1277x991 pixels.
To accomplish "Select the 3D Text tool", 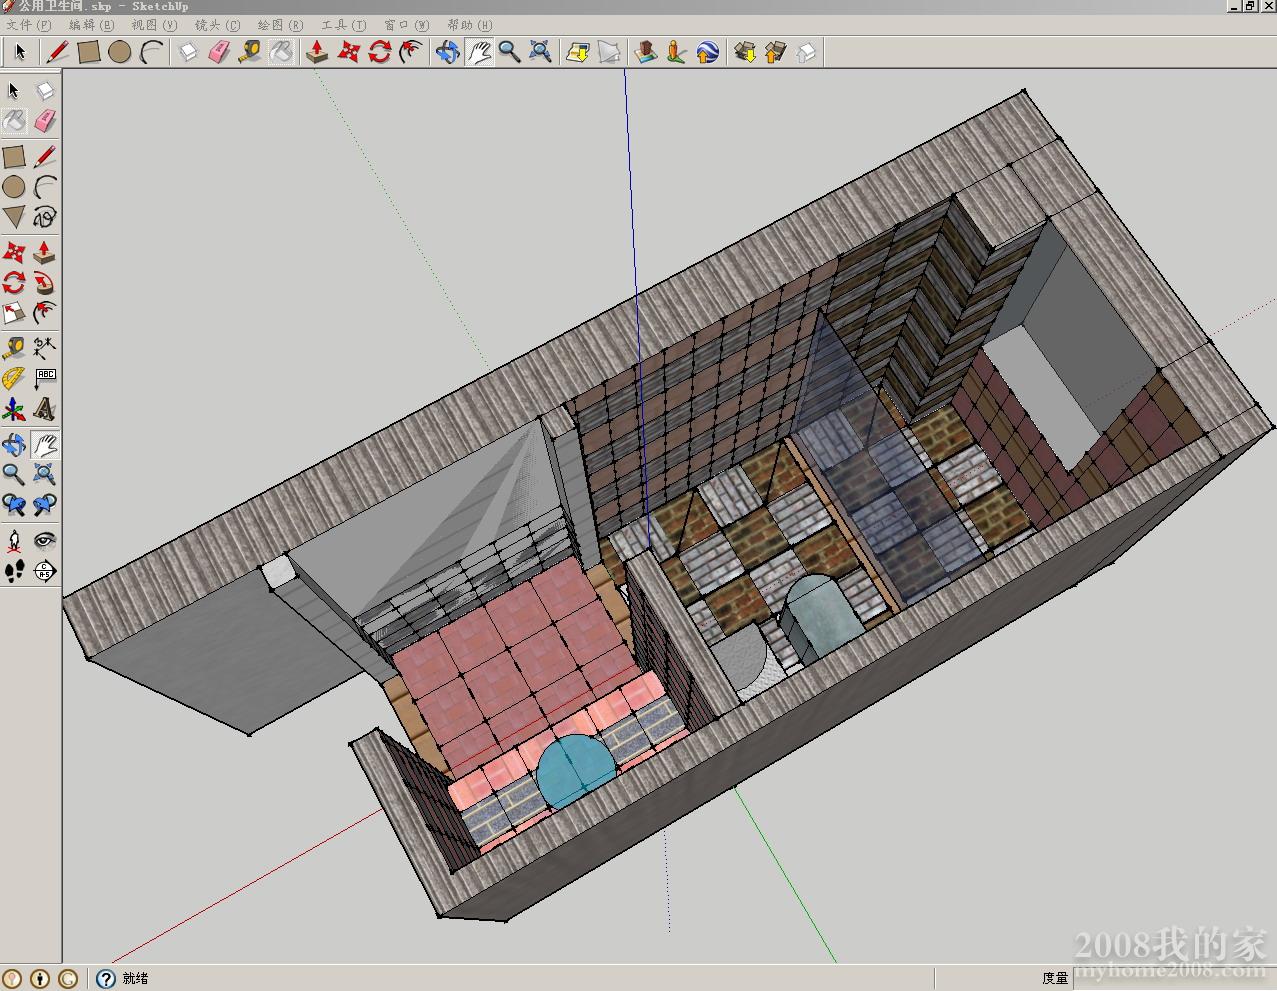I will pos(44,409).
